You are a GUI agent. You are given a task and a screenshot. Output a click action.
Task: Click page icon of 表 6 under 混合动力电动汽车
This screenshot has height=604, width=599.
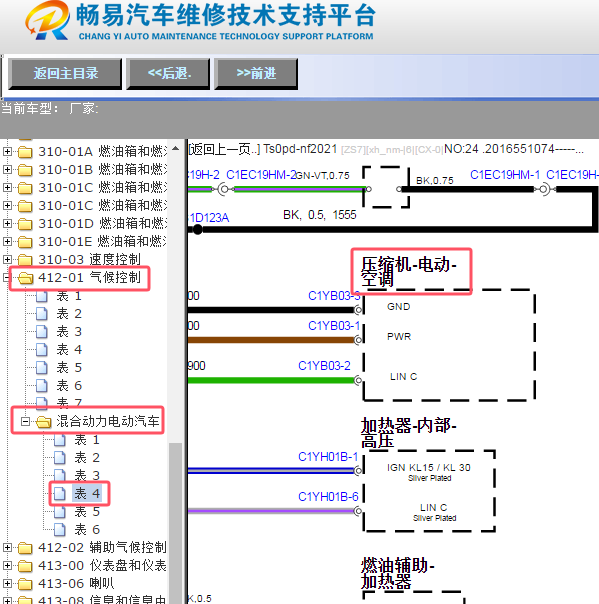(x=60, y=530)
